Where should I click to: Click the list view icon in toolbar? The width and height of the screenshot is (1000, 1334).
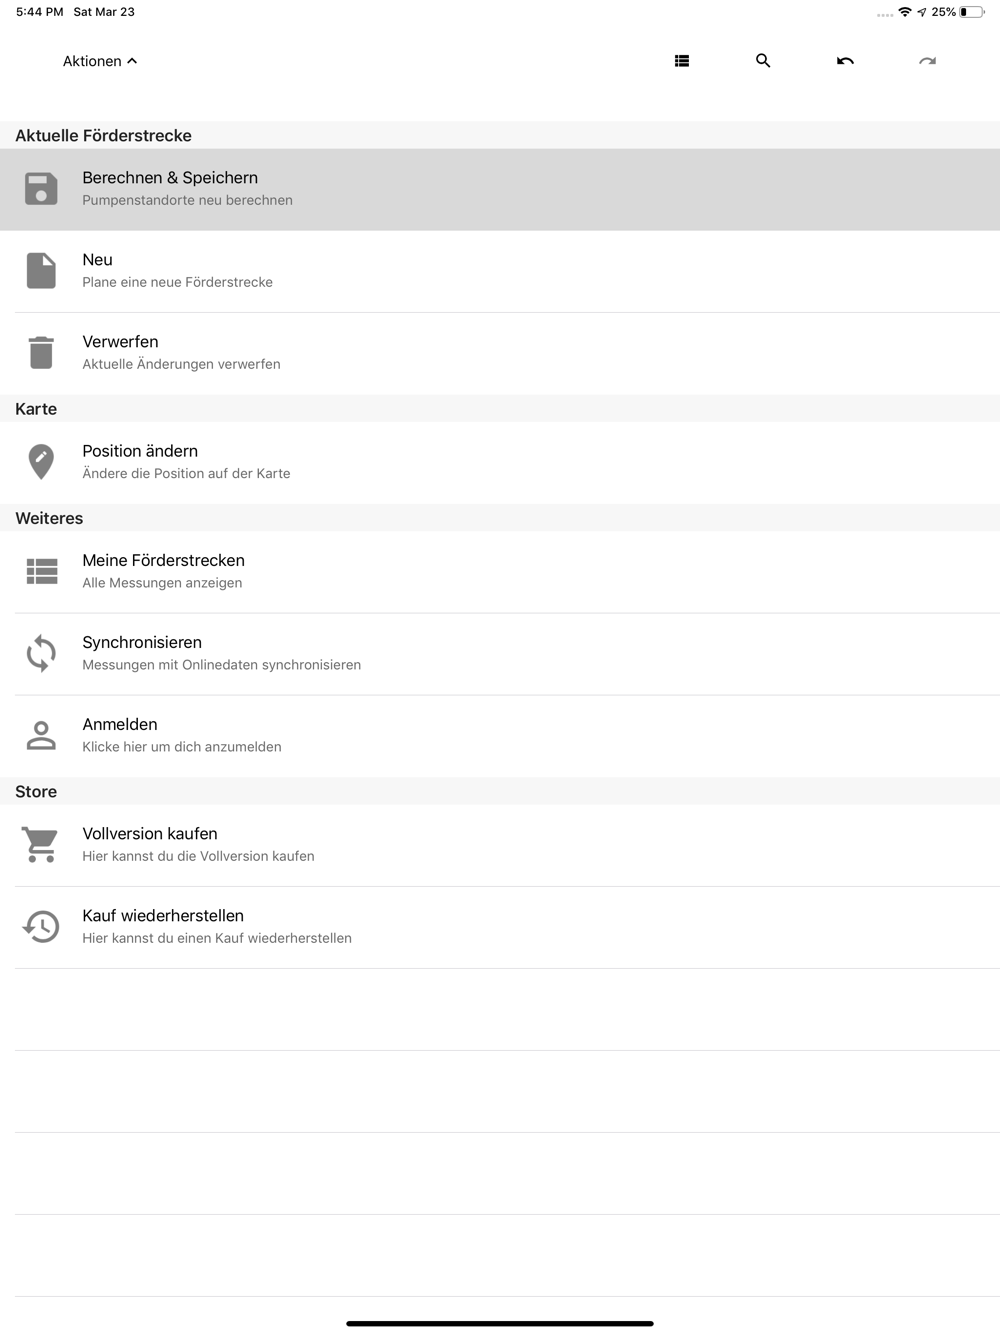click(x=682, y=61)
